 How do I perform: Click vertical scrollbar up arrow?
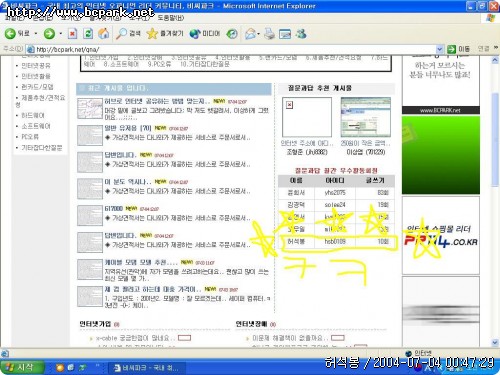click(x=495, y=60)
